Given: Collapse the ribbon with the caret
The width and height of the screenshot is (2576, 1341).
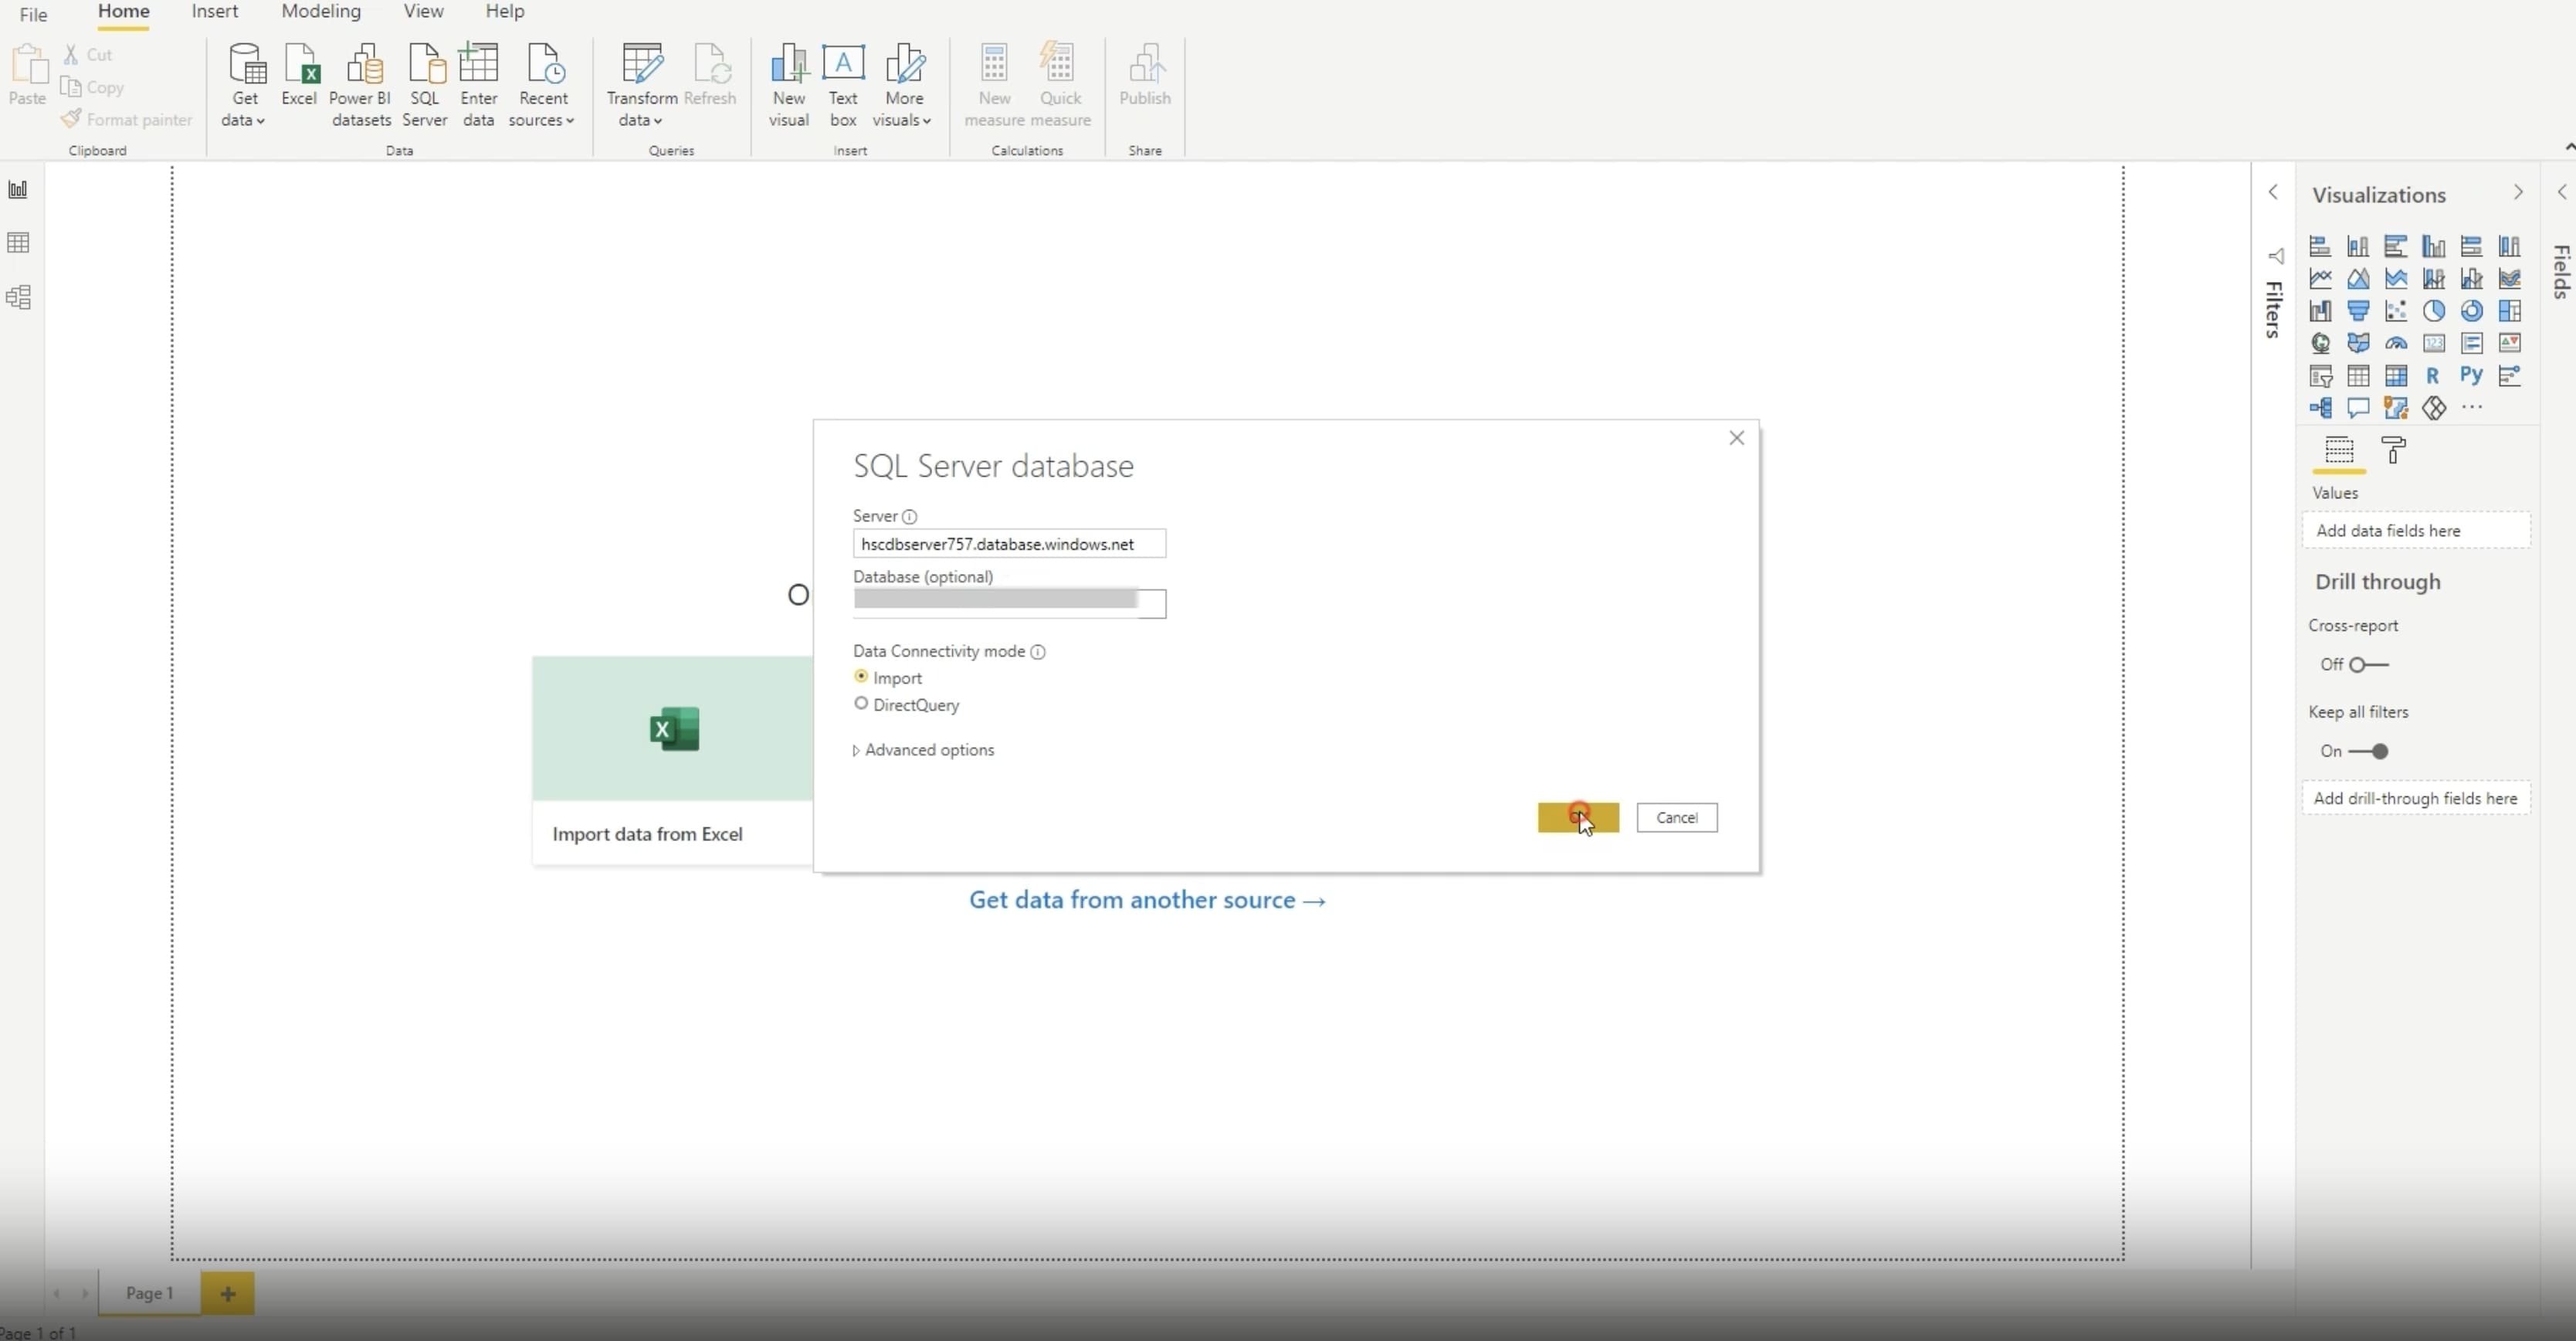Looking at the screenshot, I should coord(2568,147).
